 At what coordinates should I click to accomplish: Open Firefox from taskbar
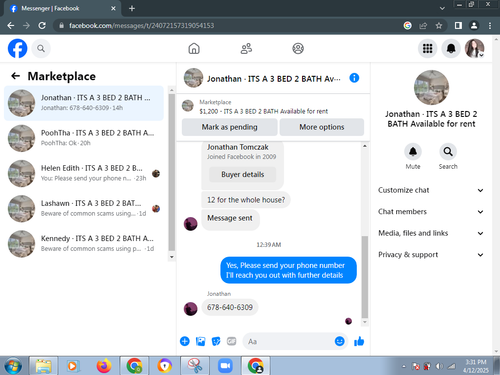tap(104, 366)
